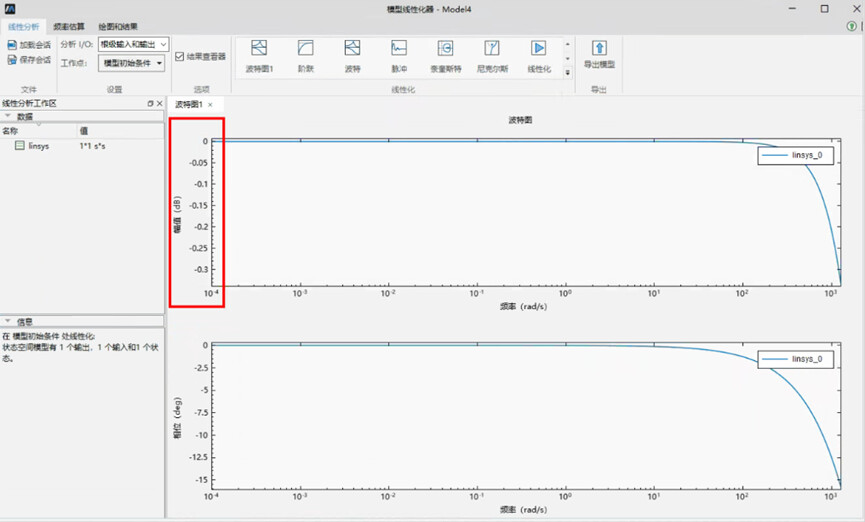Select the 阶跃 step response icon
This screenshot has width=865, height=522.
pyautogui.click(x=306, y=48)
